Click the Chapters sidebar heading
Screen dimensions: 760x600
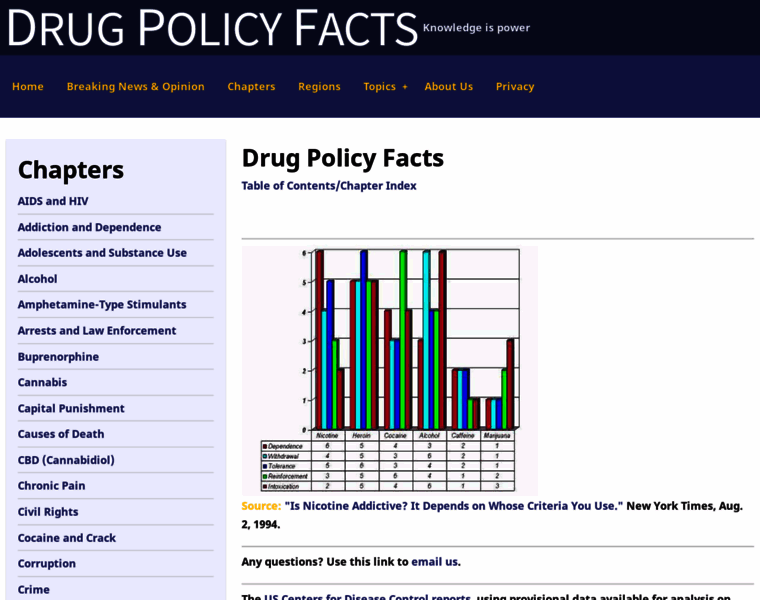(71, 170)
